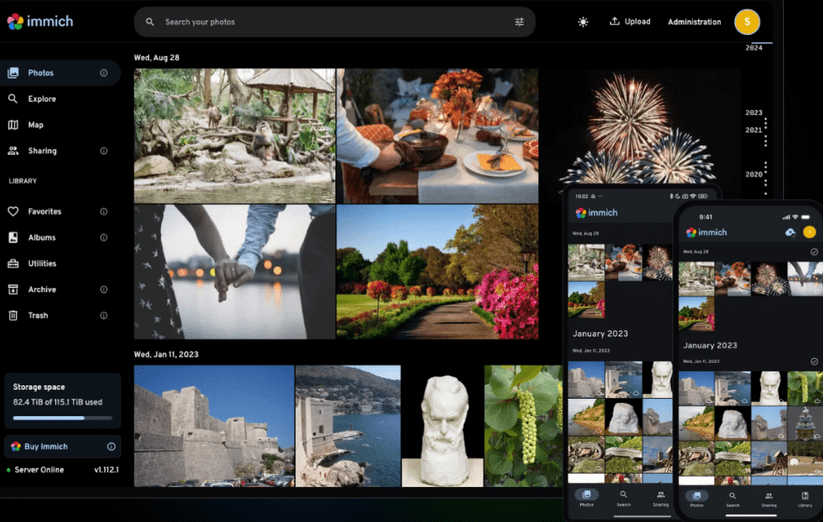Screen dimensions: 824x522
Task: Click the info icon beside Sharing
Action: [104, 151]
